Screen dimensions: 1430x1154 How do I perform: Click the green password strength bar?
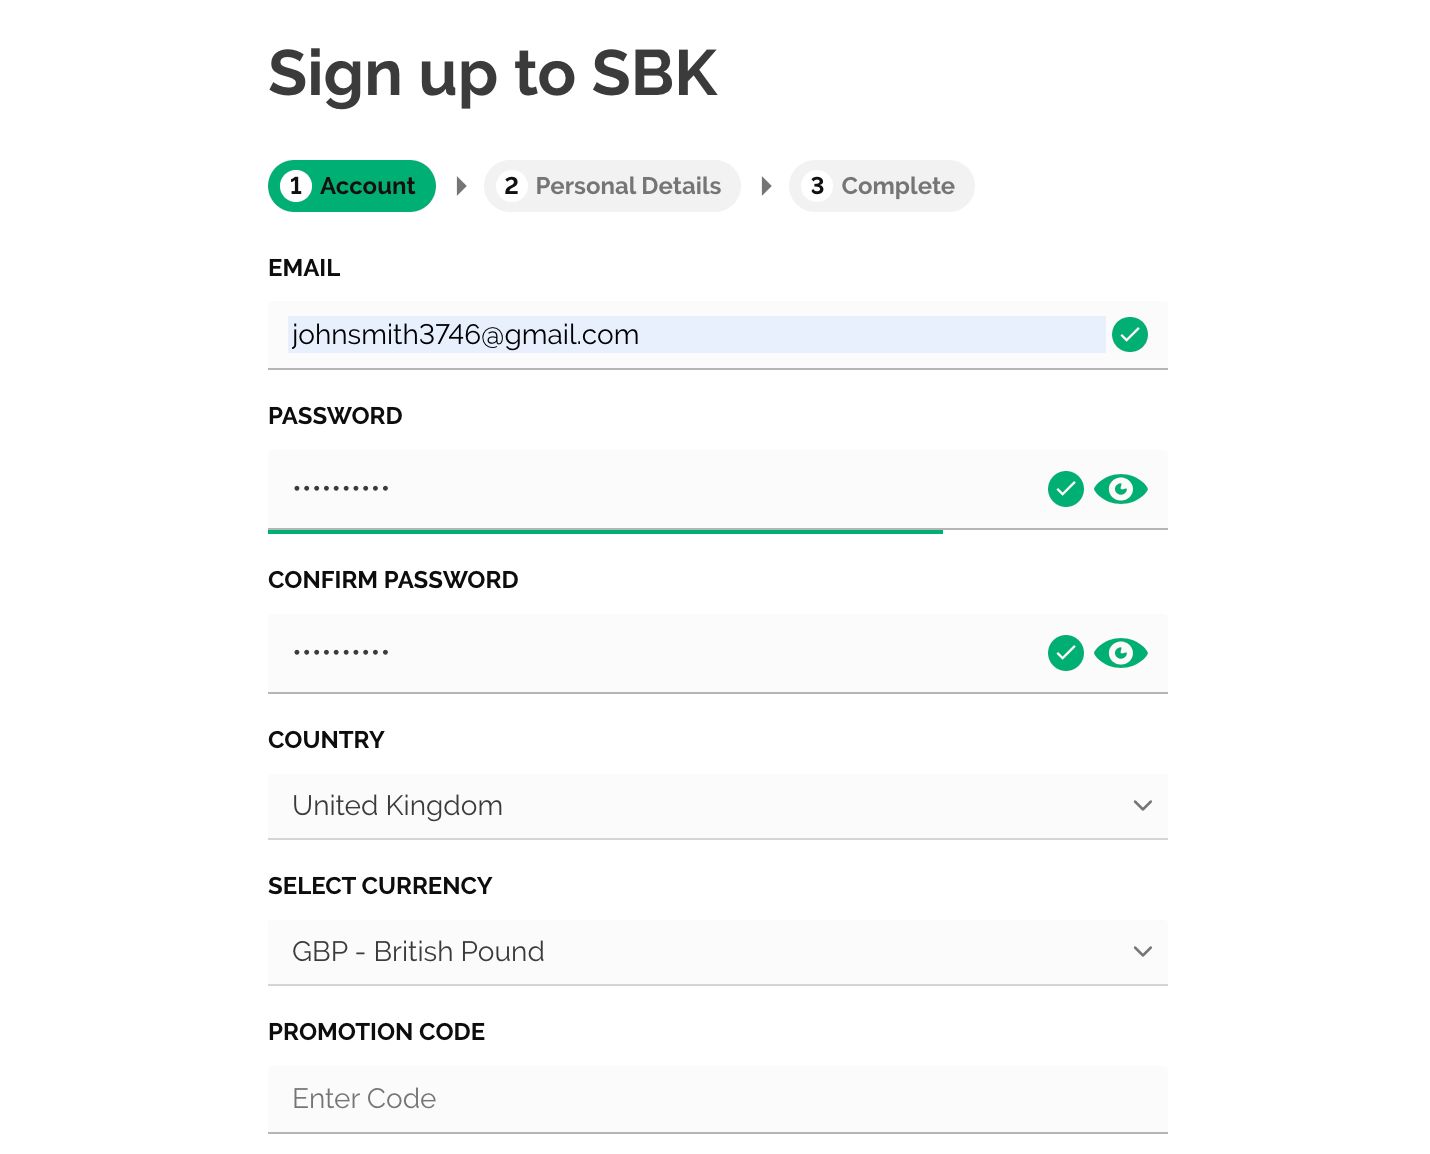coord(605,531)
